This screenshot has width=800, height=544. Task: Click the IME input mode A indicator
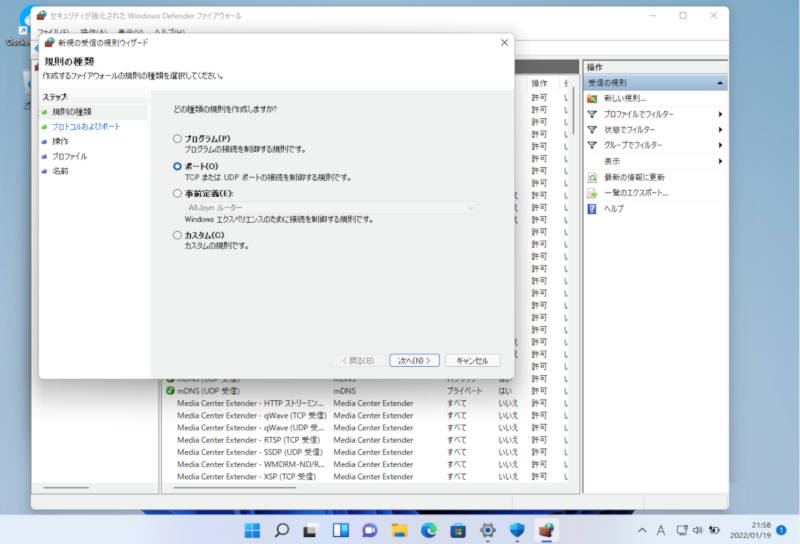click(661, 531)
